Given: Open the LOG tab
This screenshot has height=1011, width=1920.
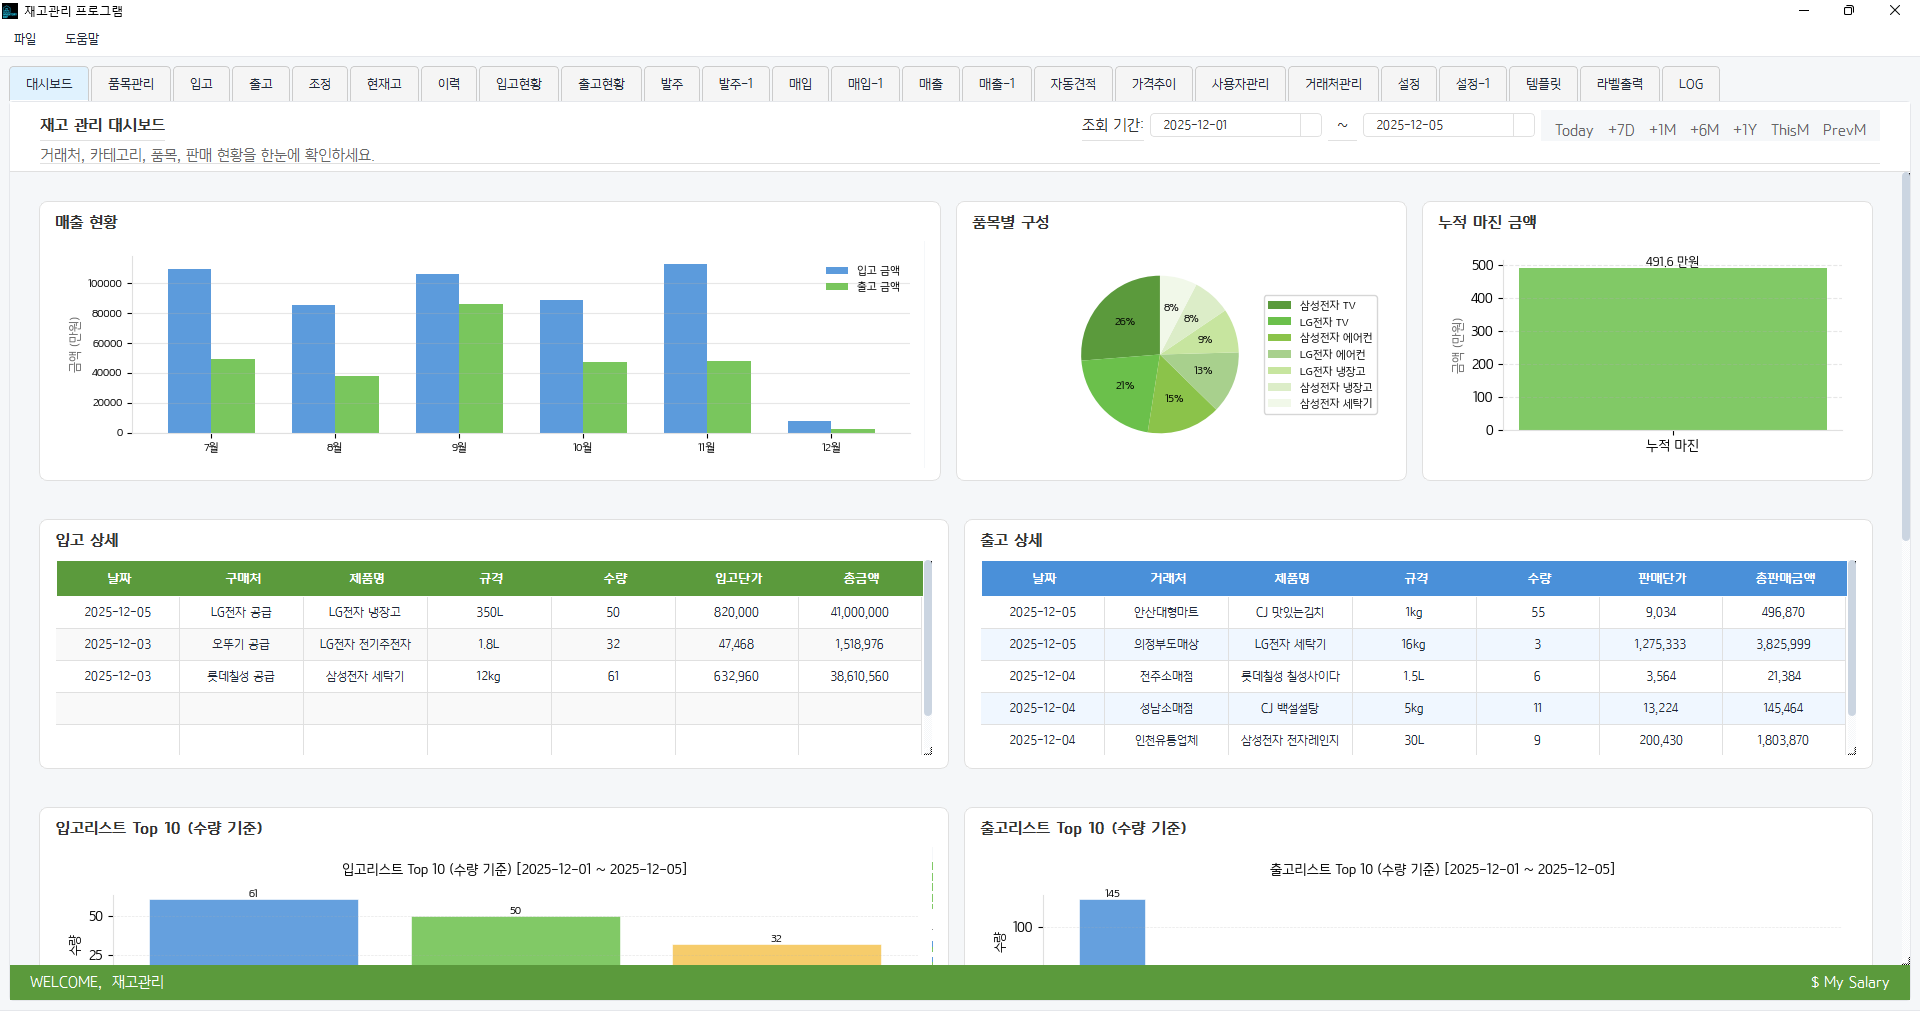Looking at the screenshot, I should point(1691,84).
